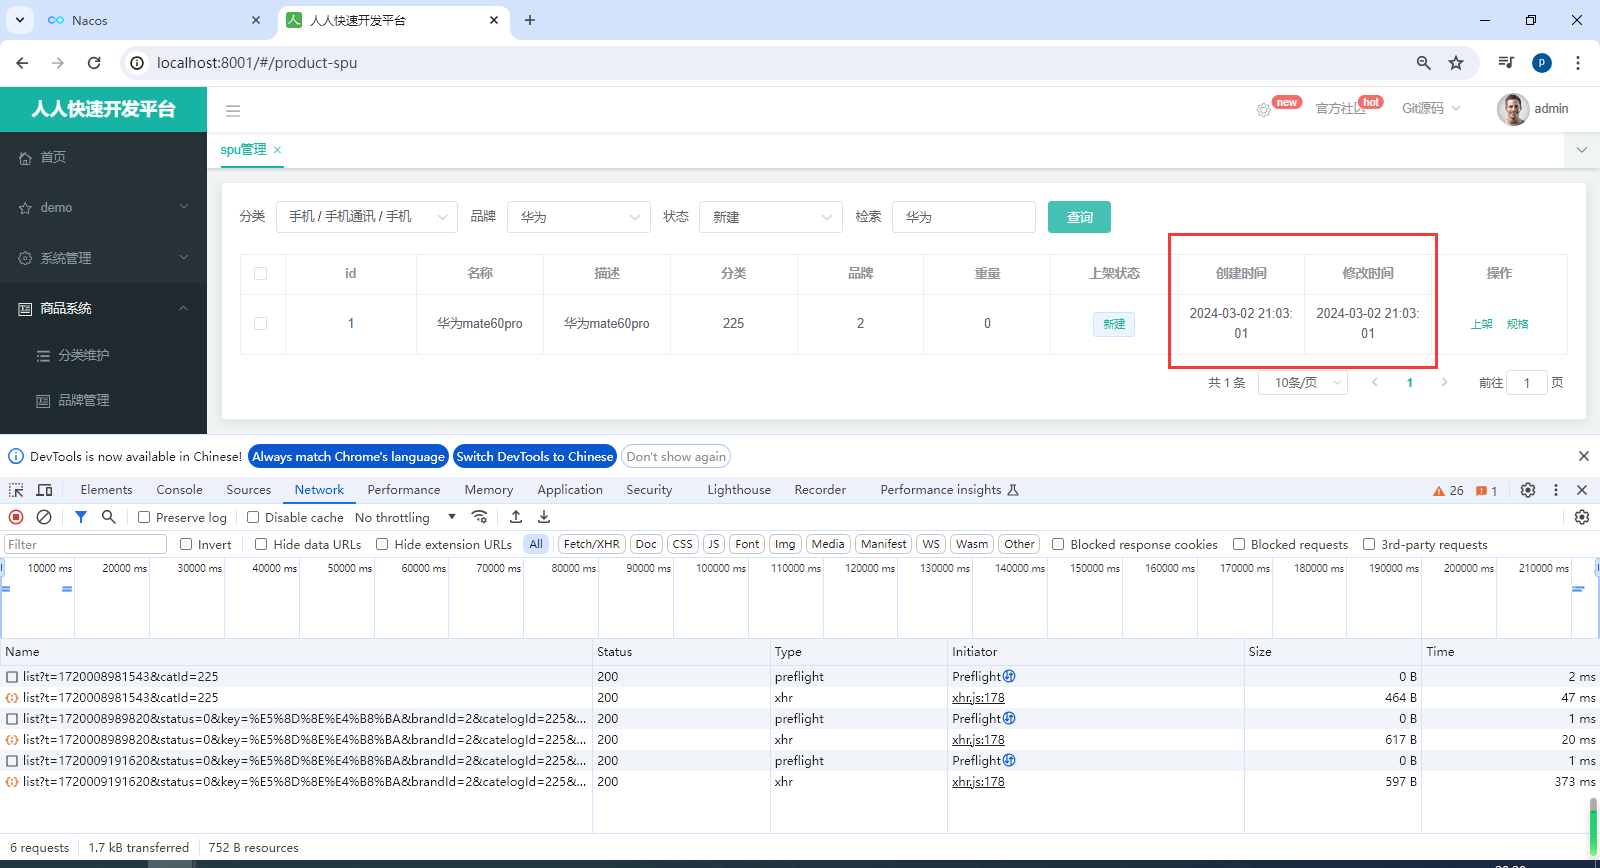Check the Invert filter checkbox
Viewport: 1600px width, 868px height.
(186, 544)
